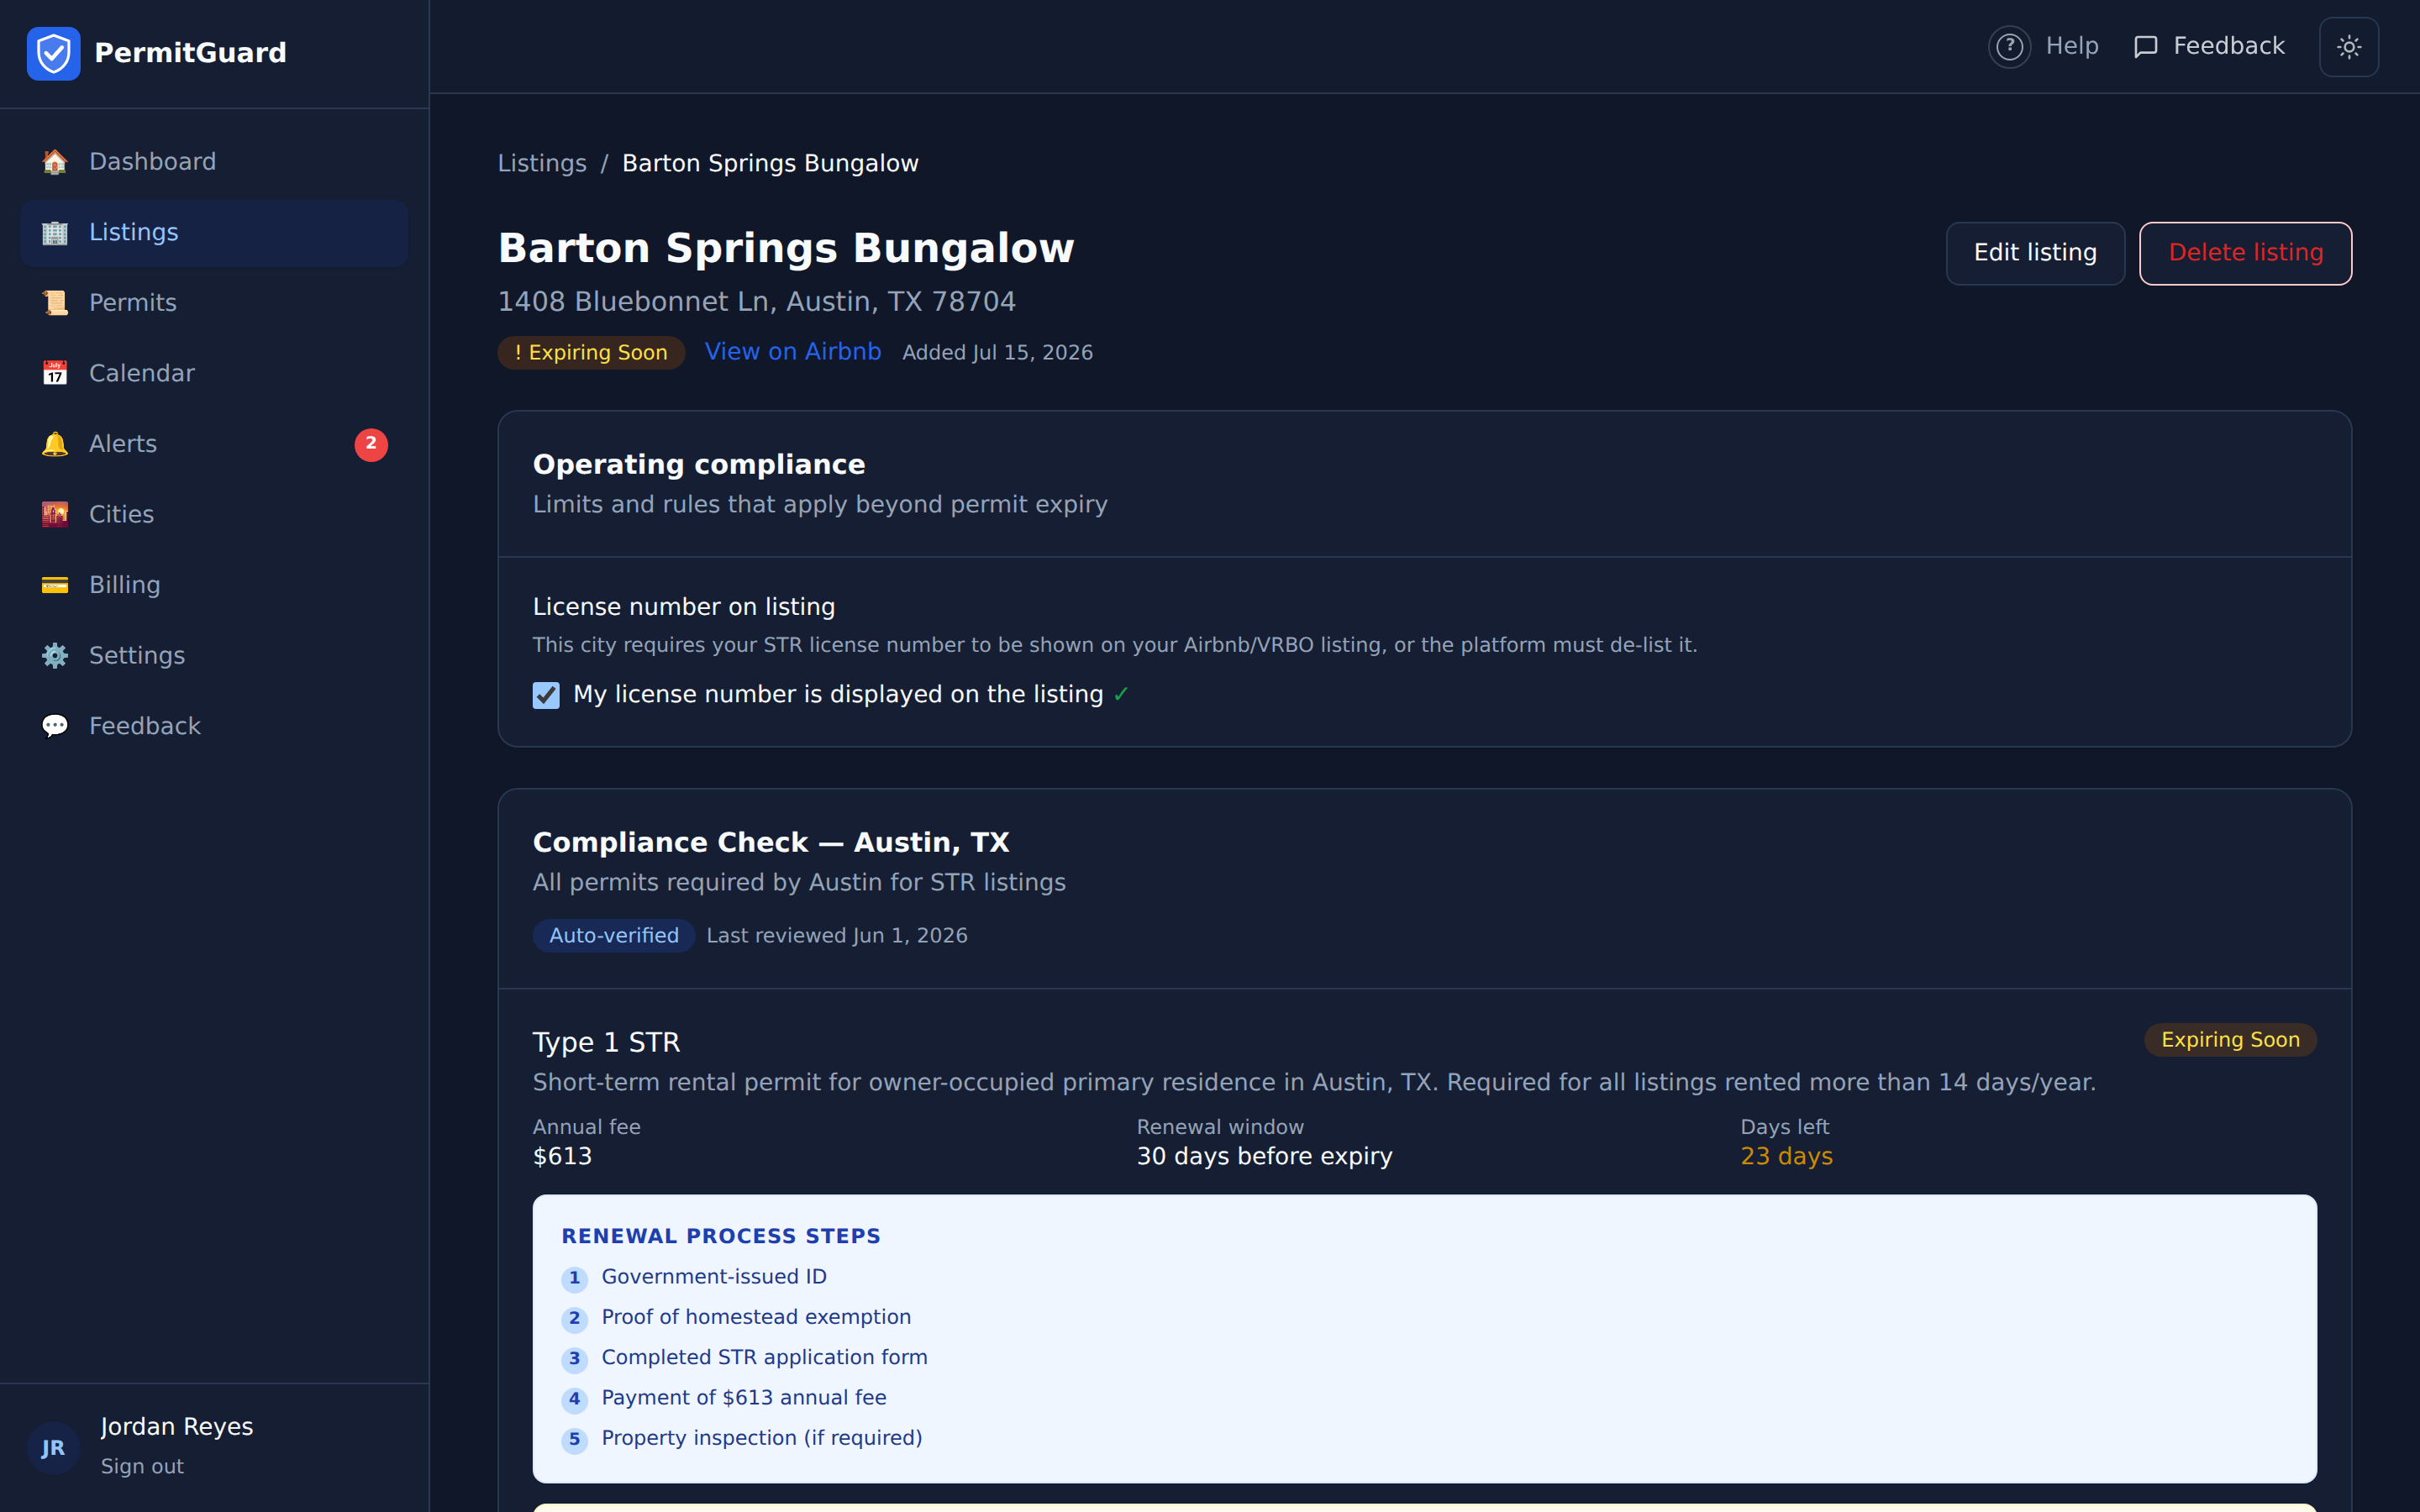Click the 'Type 1 STR' permit title

tap(606, 1043)
